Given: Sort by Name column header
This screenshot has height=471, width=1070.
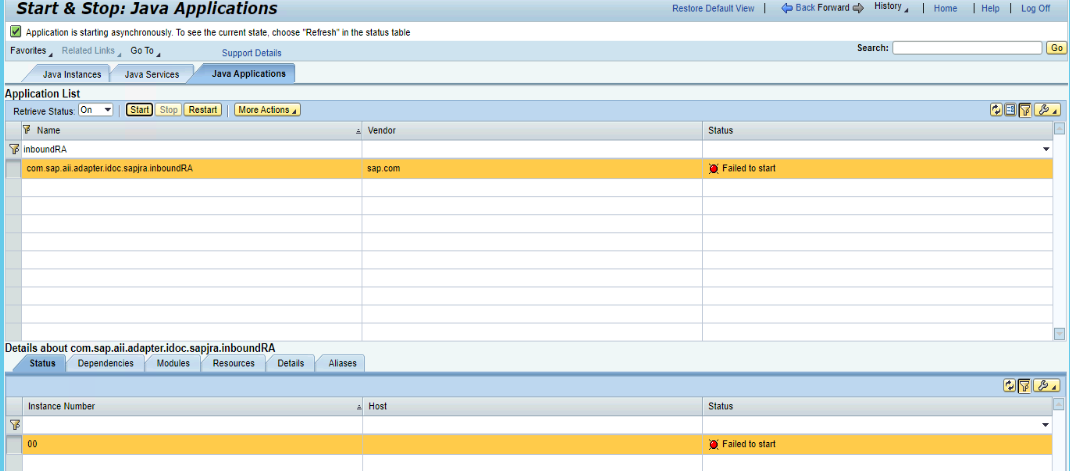Looking at the screenshot, I should click(x=191, y=130).
